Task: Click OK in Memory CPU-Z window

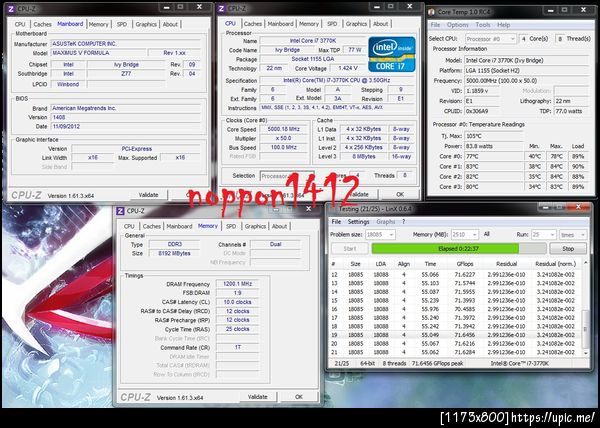Action: (299, 397)
